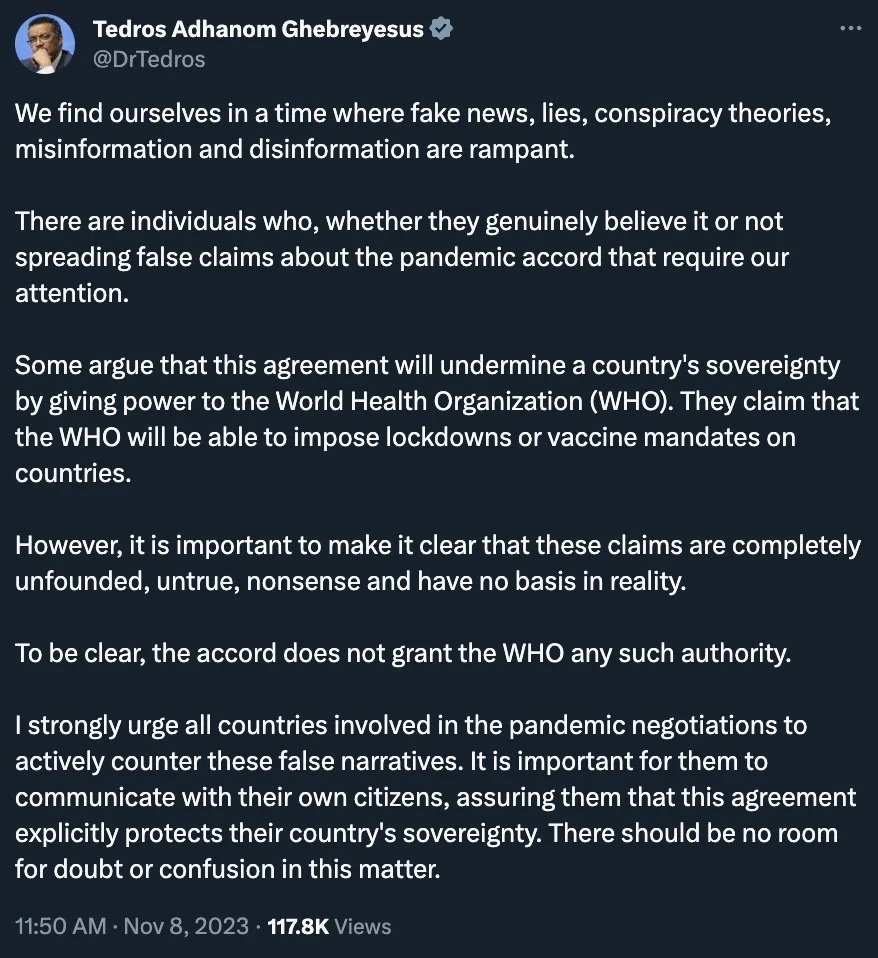Image resolution: width=878 pixels, height=958 pixels.
Task: Click the paragraph starting 'I strongly urge'
Action: 436,797
